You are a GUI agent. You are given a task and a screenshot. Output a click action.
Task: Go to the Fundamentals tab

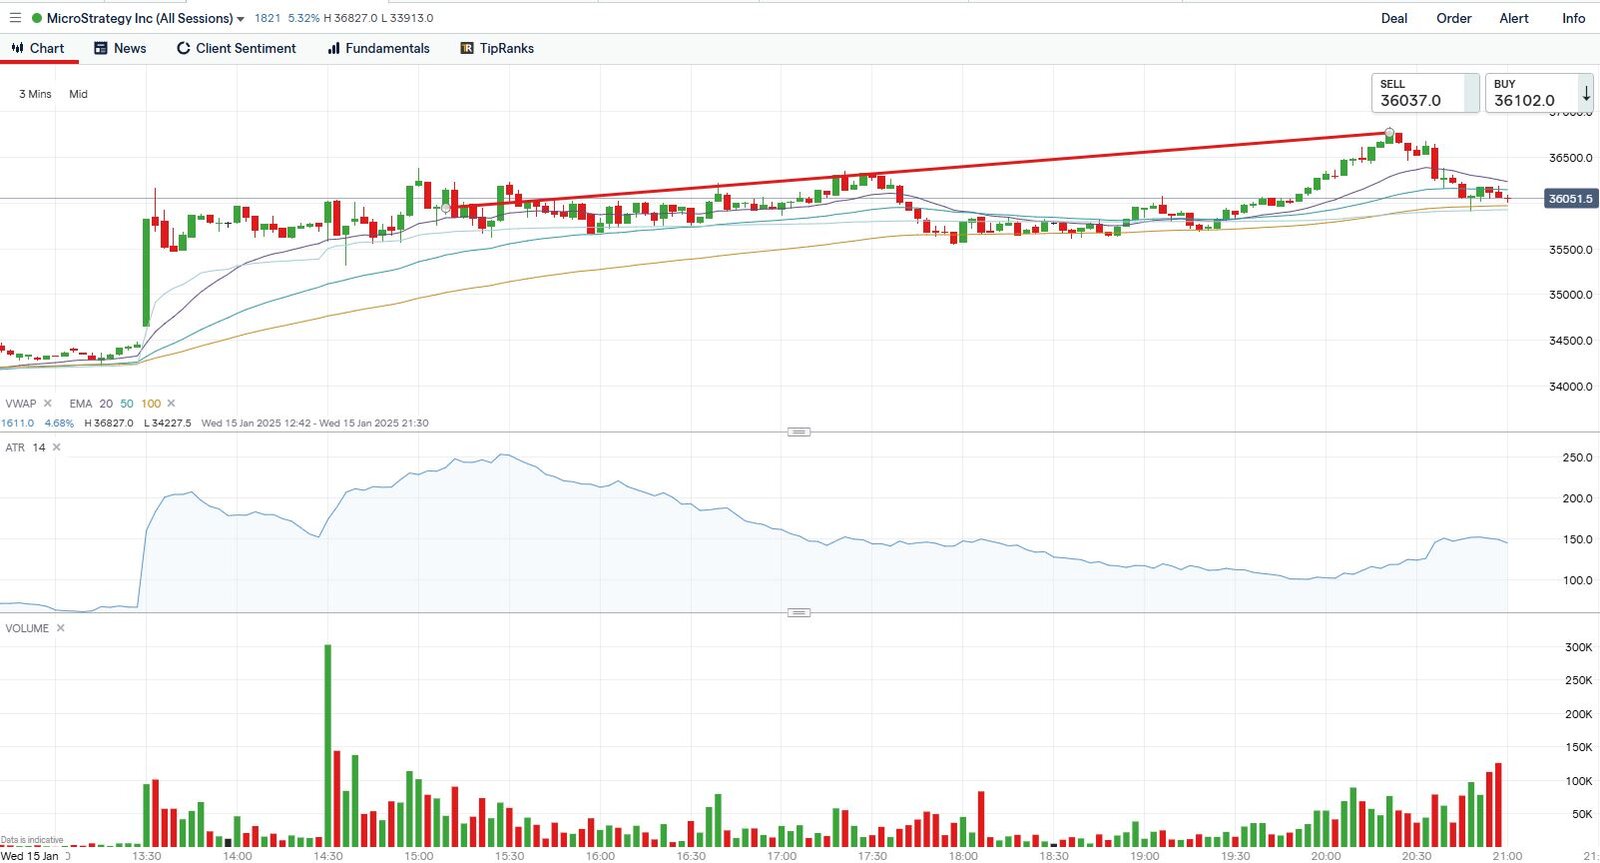pyautogui.click(x=378, y=48)
